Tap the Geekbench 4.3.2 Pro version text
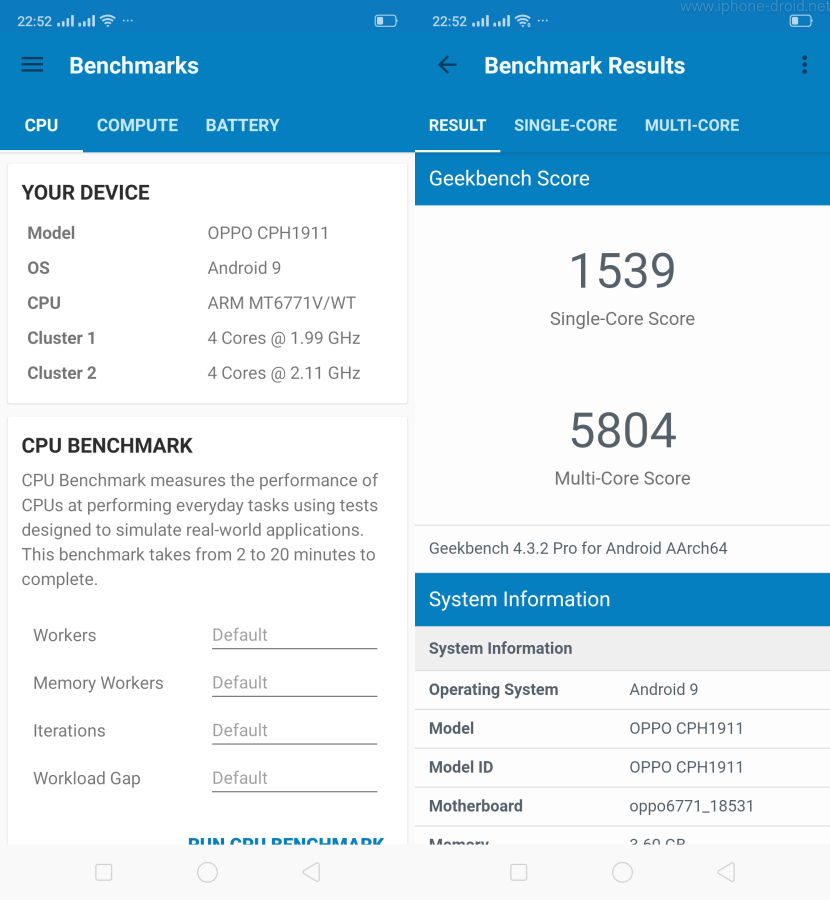 (578, 548)
